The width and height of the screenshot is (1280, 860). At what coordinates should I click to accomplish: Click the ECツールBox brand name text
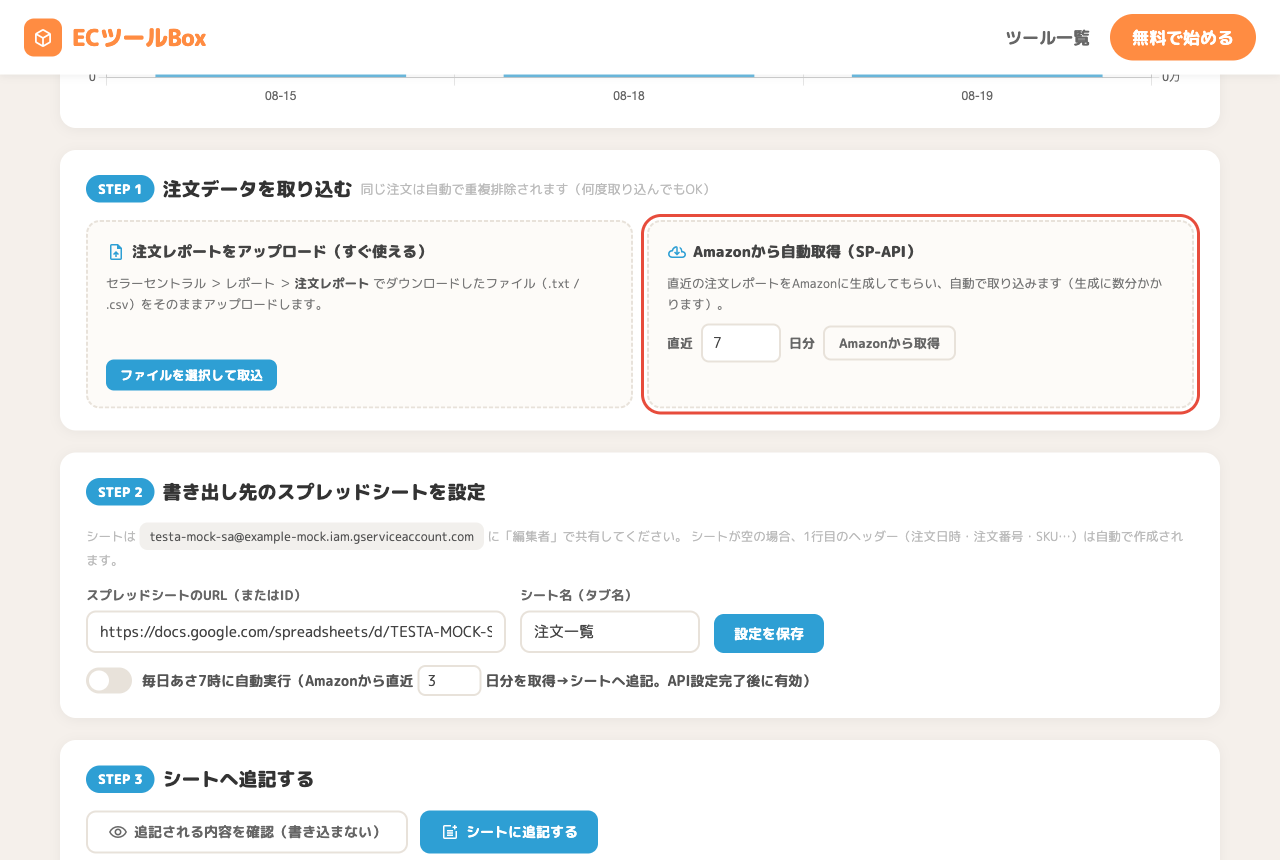click(x=139, y=38)
